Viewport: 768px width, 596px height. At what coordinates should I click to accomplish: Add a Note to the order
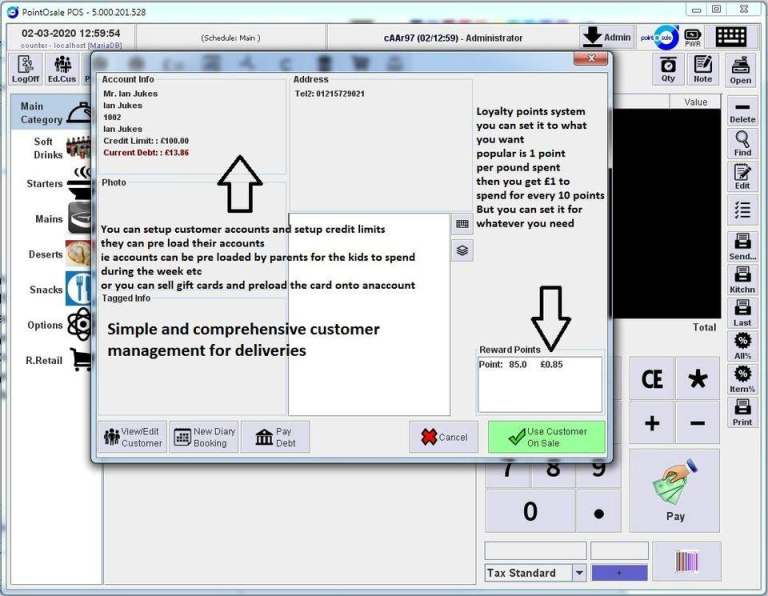[702, 68]
